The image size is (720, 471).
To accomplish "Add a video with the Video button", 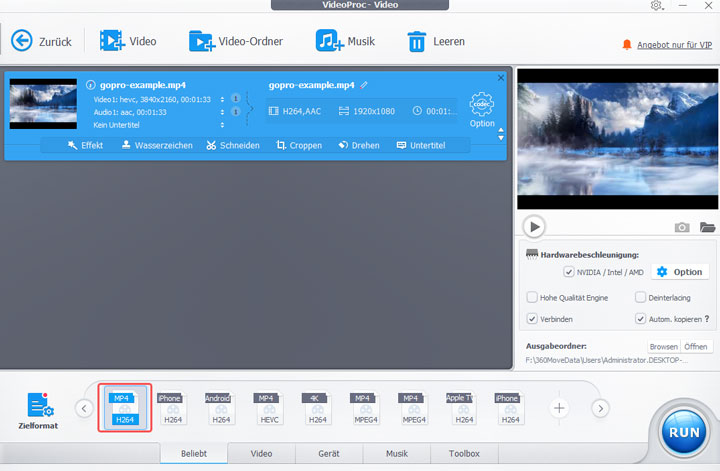I will [128, 41].
